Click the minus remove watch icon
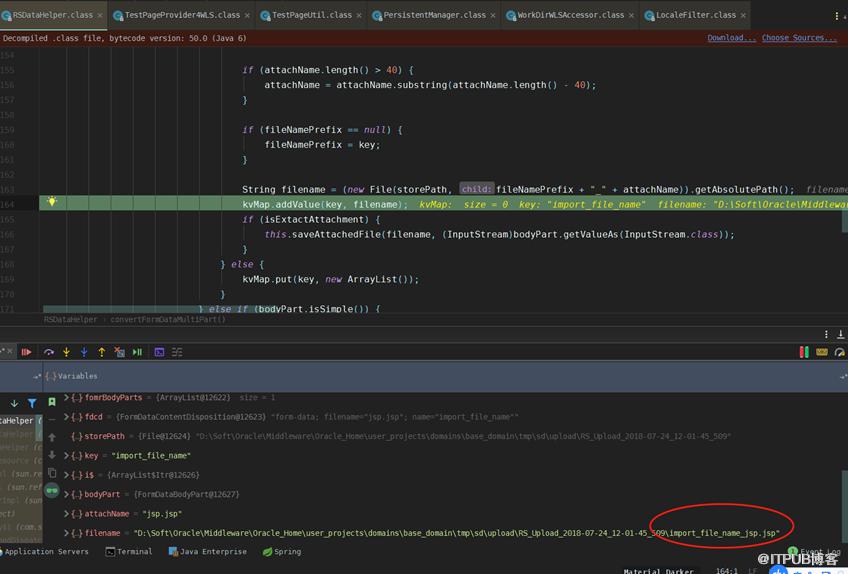 coord(52,419)
